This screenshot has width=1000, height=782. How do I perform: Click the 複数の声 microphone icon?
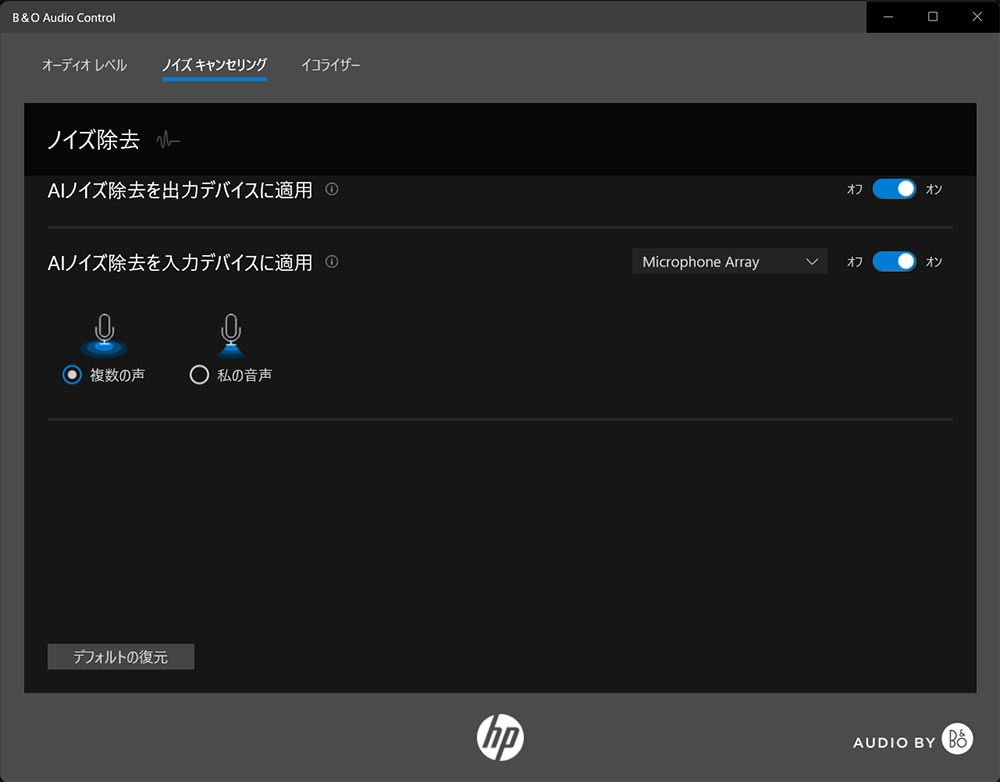(x=104, y=334)
